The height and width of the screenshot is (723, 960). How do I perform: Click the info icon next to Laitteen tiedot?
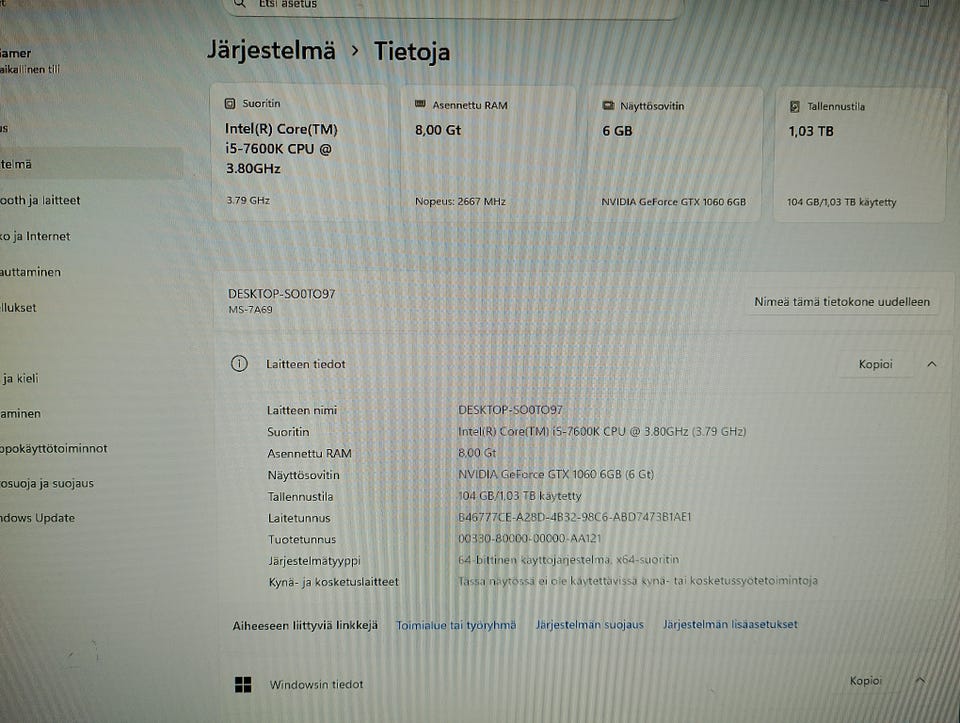[239, 364]
